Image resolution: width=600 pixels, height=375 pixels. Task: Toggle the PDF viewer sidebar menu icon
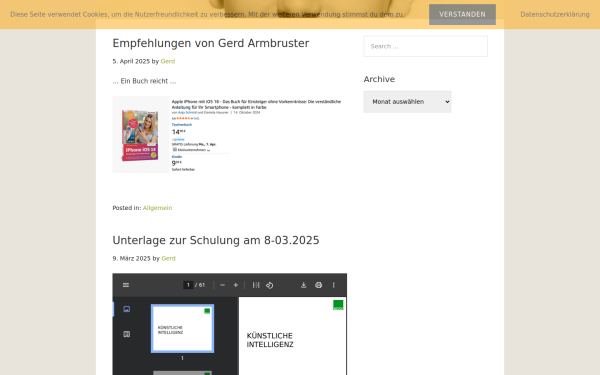[x=126, y=285]
